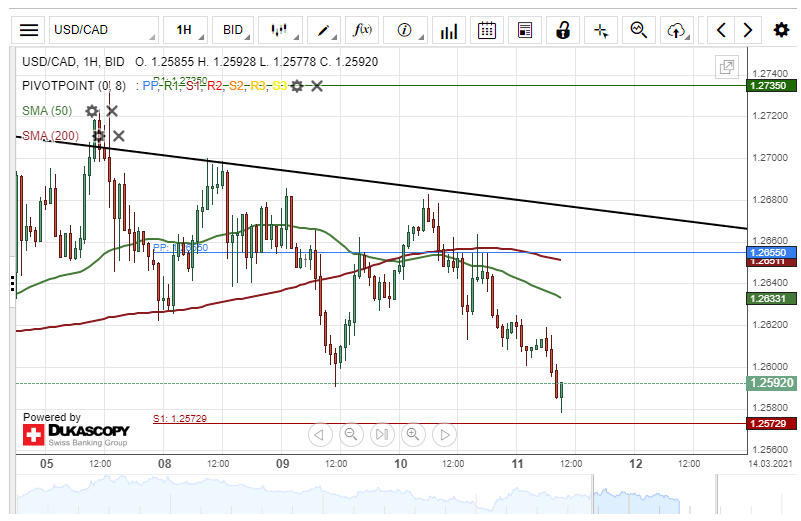Click the 1.27350 R1 price label
Screen dimensions: 801x521
tap(771, 85)
